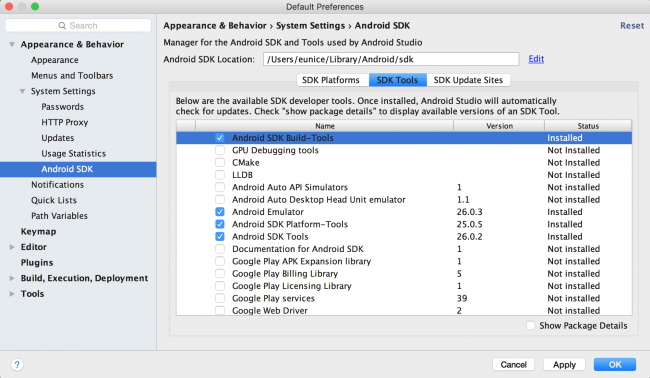Check the GPU Debugging tools checkbox
The height and width of the screenshot is (378, 650).
[220, 150]
